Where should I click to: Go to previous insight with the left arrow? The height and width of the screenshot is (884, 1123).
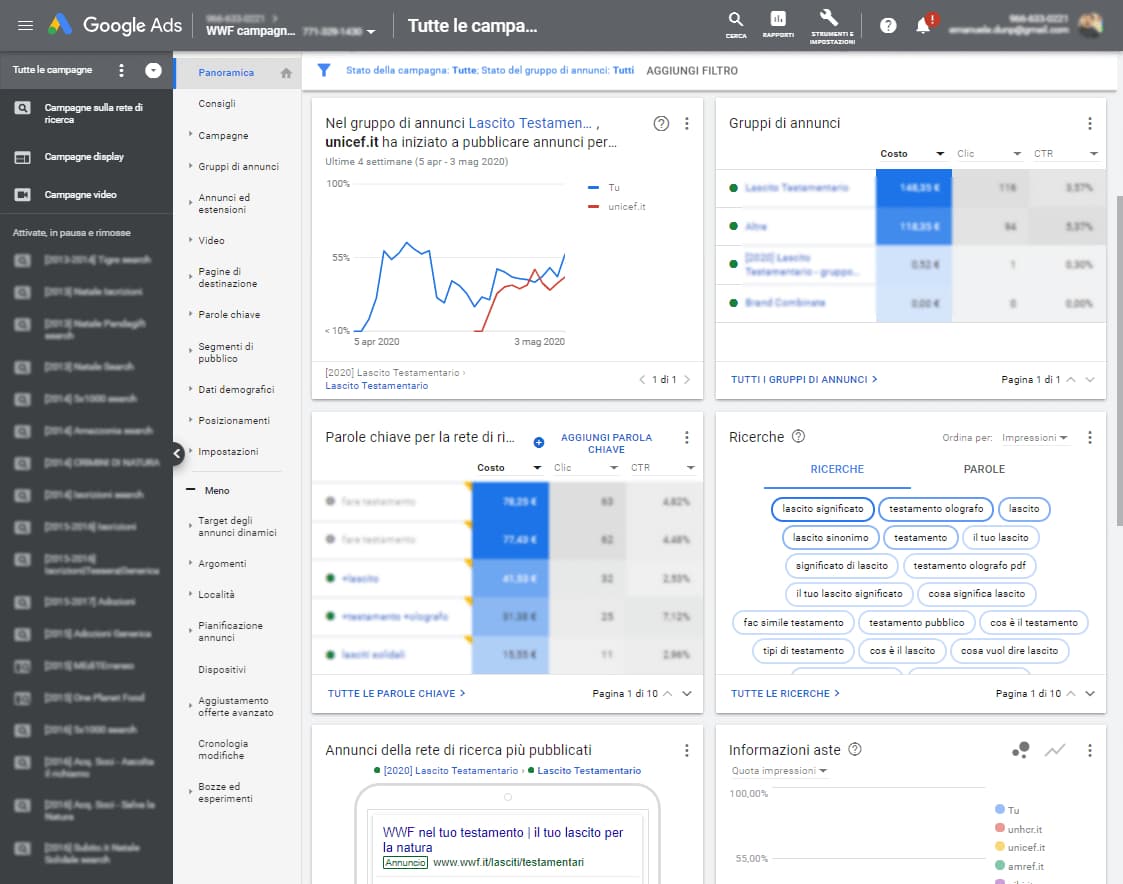pos(642,380)
